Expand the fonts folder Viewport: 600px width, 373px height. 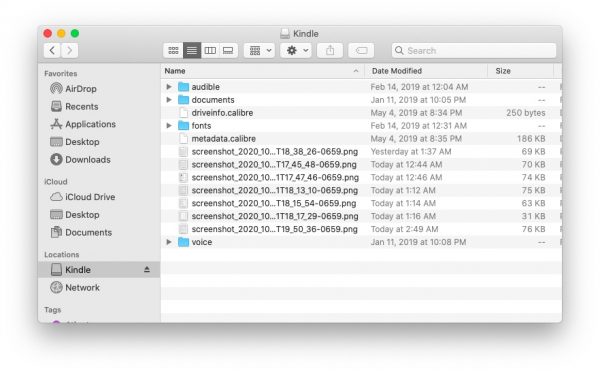[169, 125]
